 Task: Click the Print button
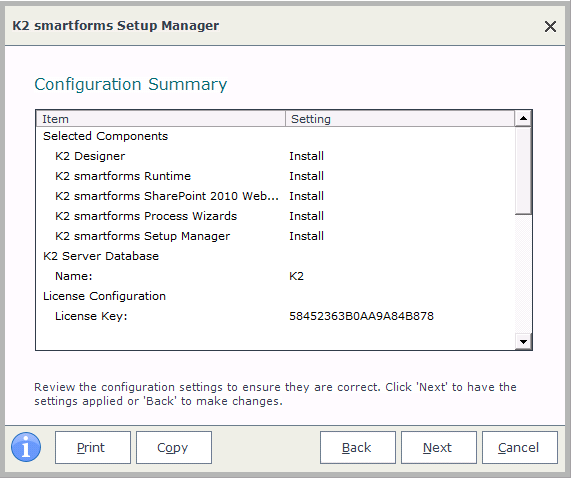click(93, 447)
